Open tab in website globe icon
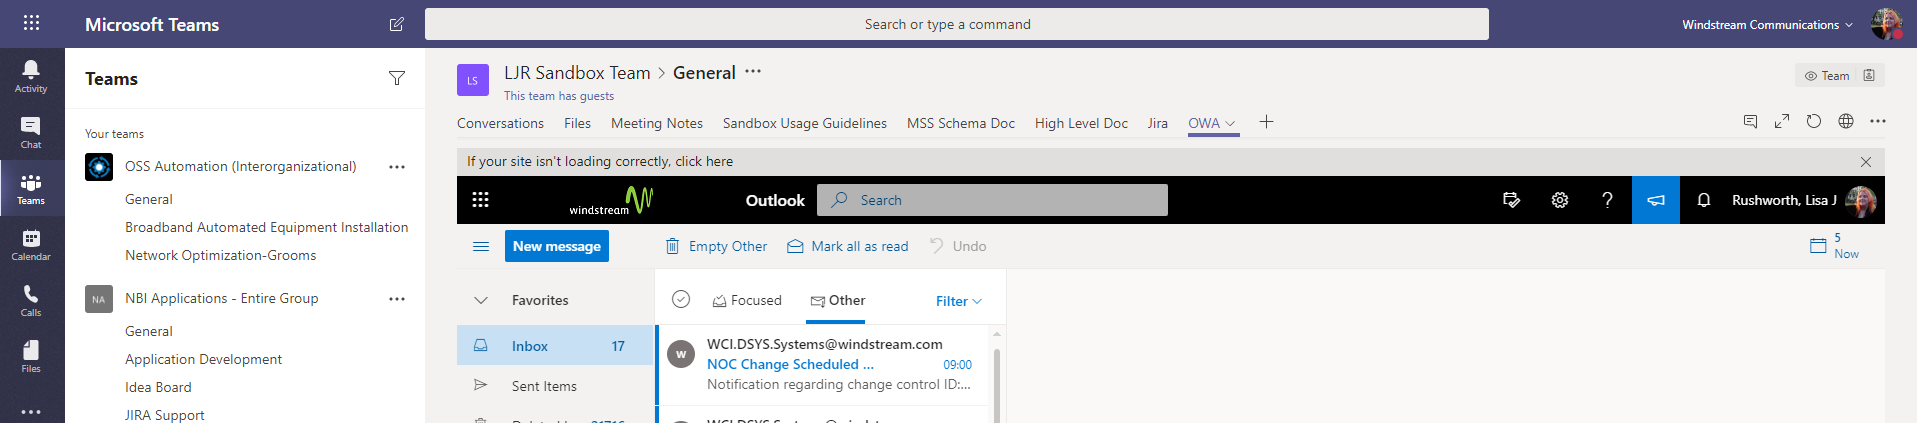This screenshot has width=1917, height=423. click(x=1846, y=121)
